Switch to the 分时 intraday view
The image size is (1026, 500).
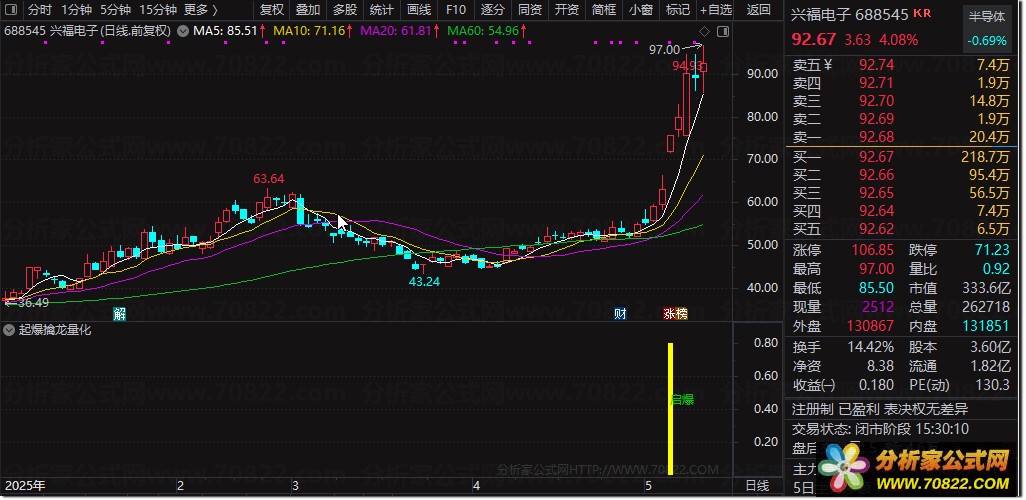(x=40, y=10)
